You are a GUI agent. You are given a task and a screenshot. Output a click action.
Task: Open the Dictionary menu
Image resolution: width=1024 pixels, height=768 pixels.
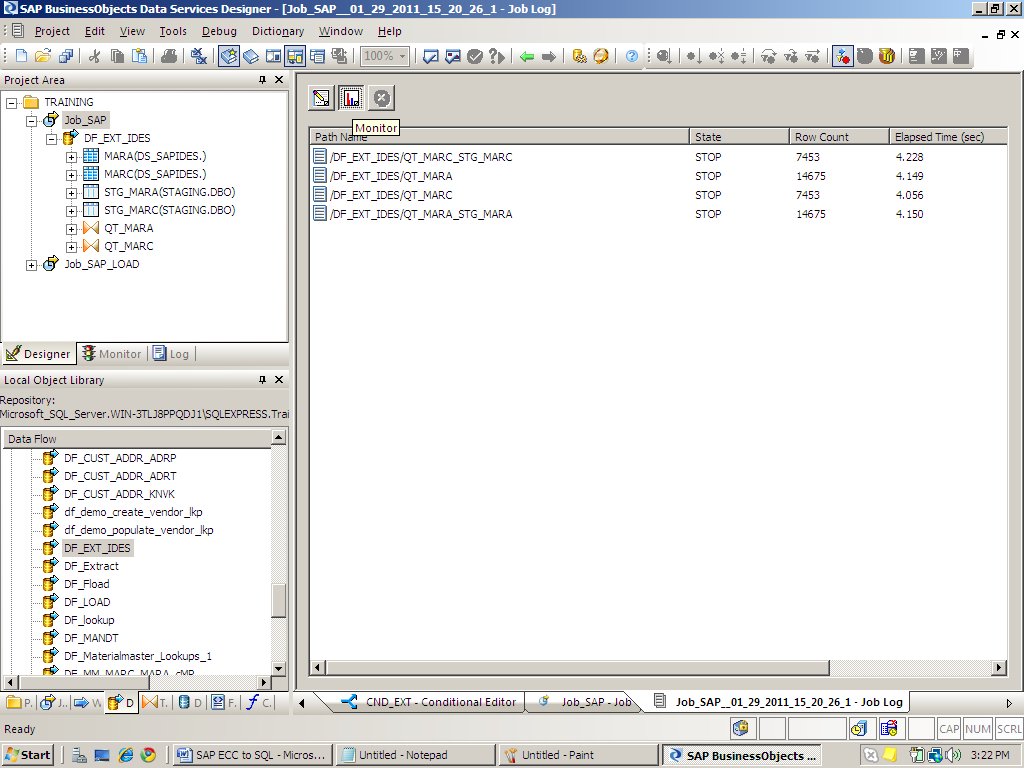pyautogui.click(x=278, y=31)
